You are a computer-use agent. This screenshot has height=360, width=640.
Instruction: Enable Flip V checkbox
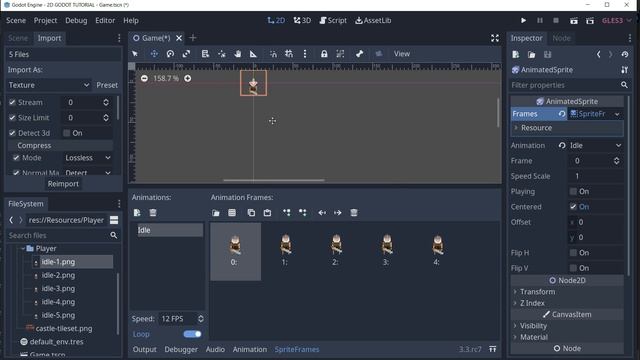[x=573, y=268]
